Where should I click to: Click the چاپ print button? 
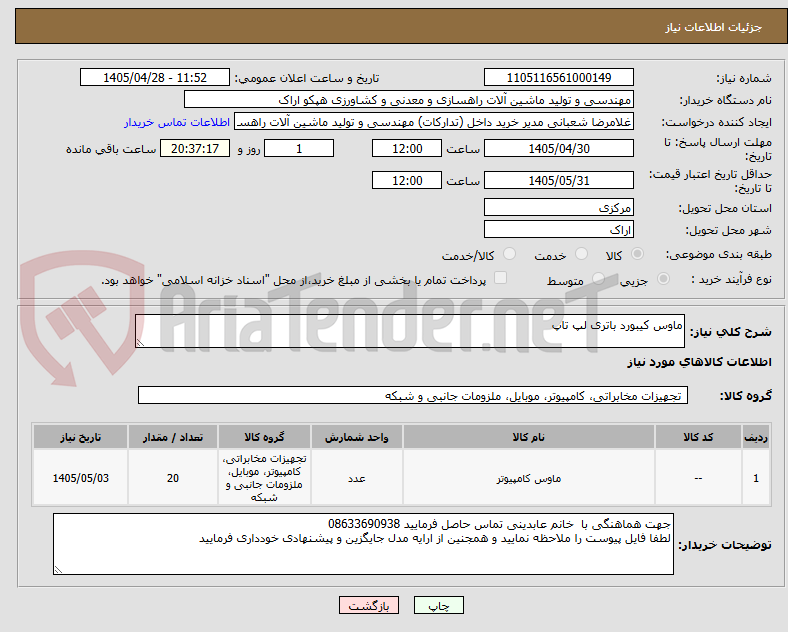click(439, 605)
